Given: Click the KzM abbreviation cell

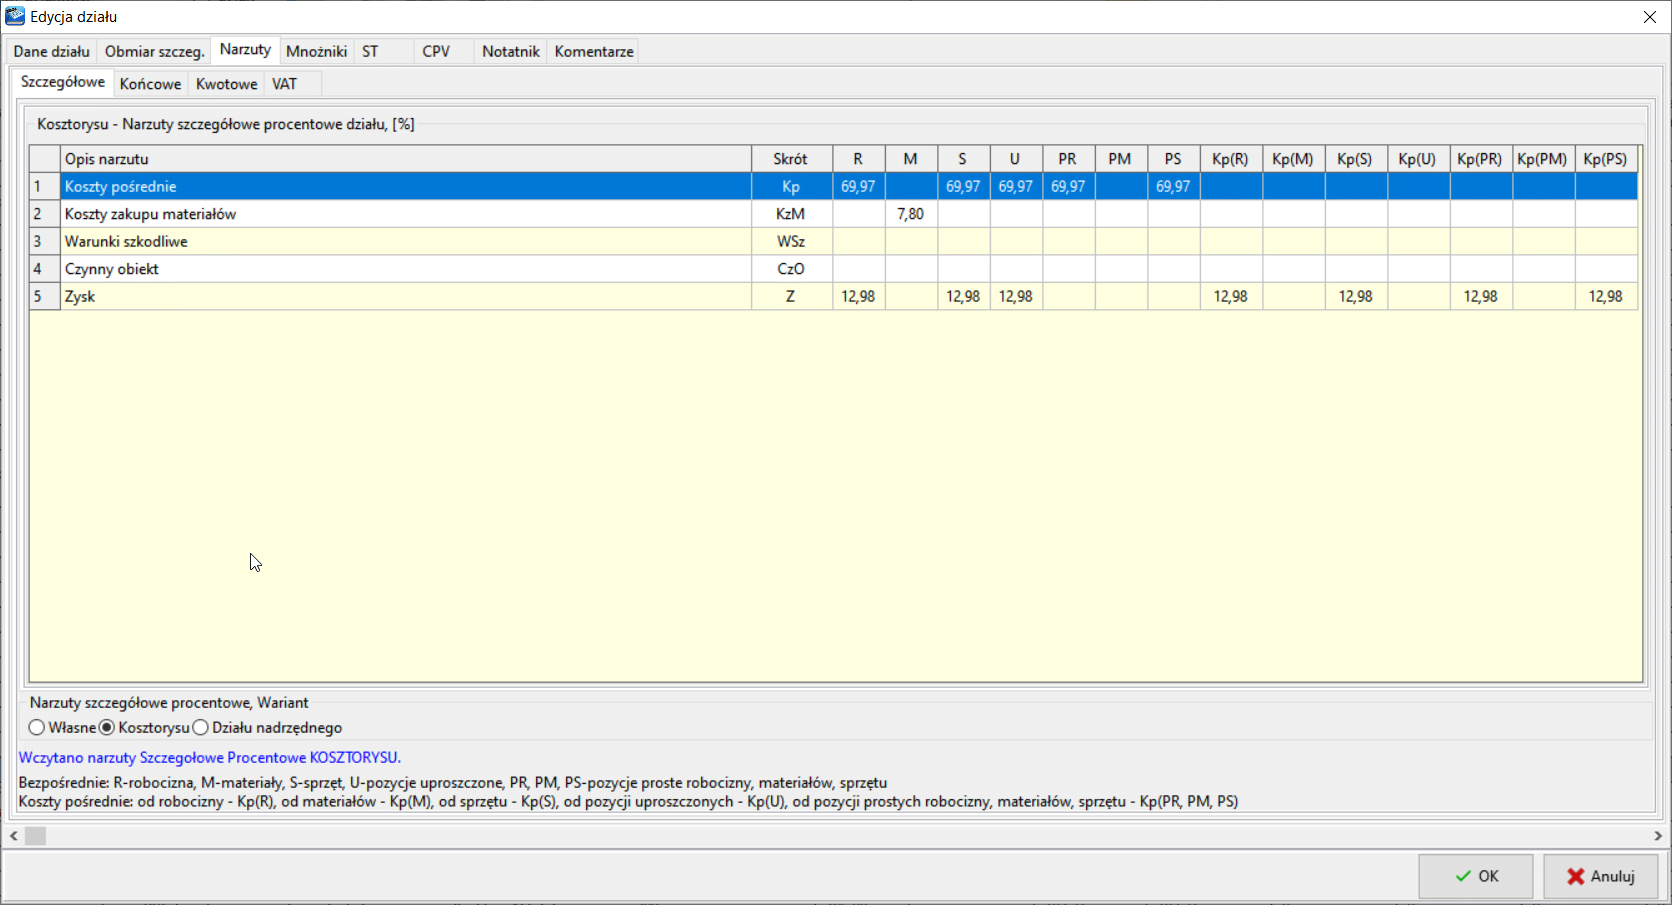Looking at the screenshot, I should tap(791, 214).
